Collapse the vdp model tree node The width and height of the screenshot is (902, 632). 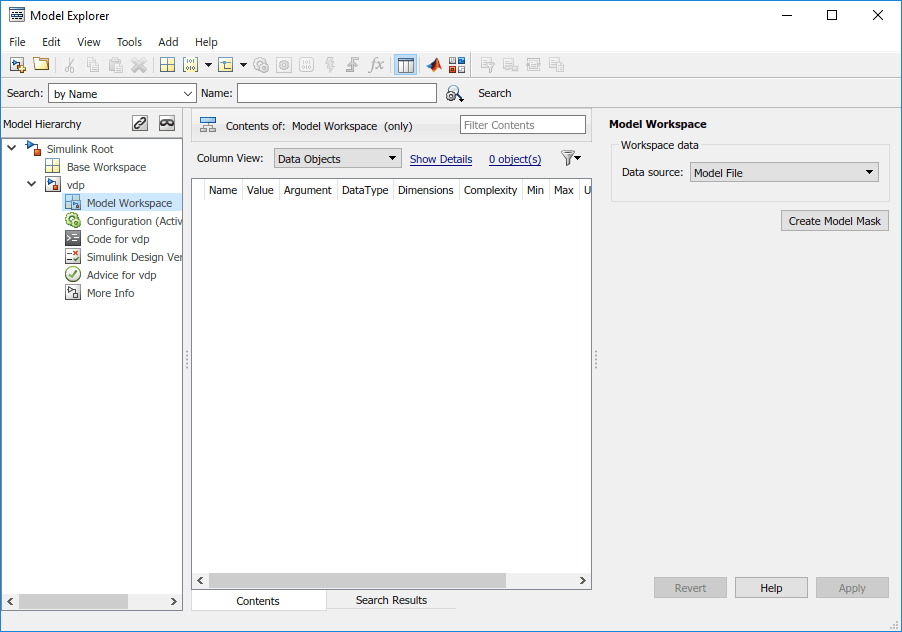point(32,185)
